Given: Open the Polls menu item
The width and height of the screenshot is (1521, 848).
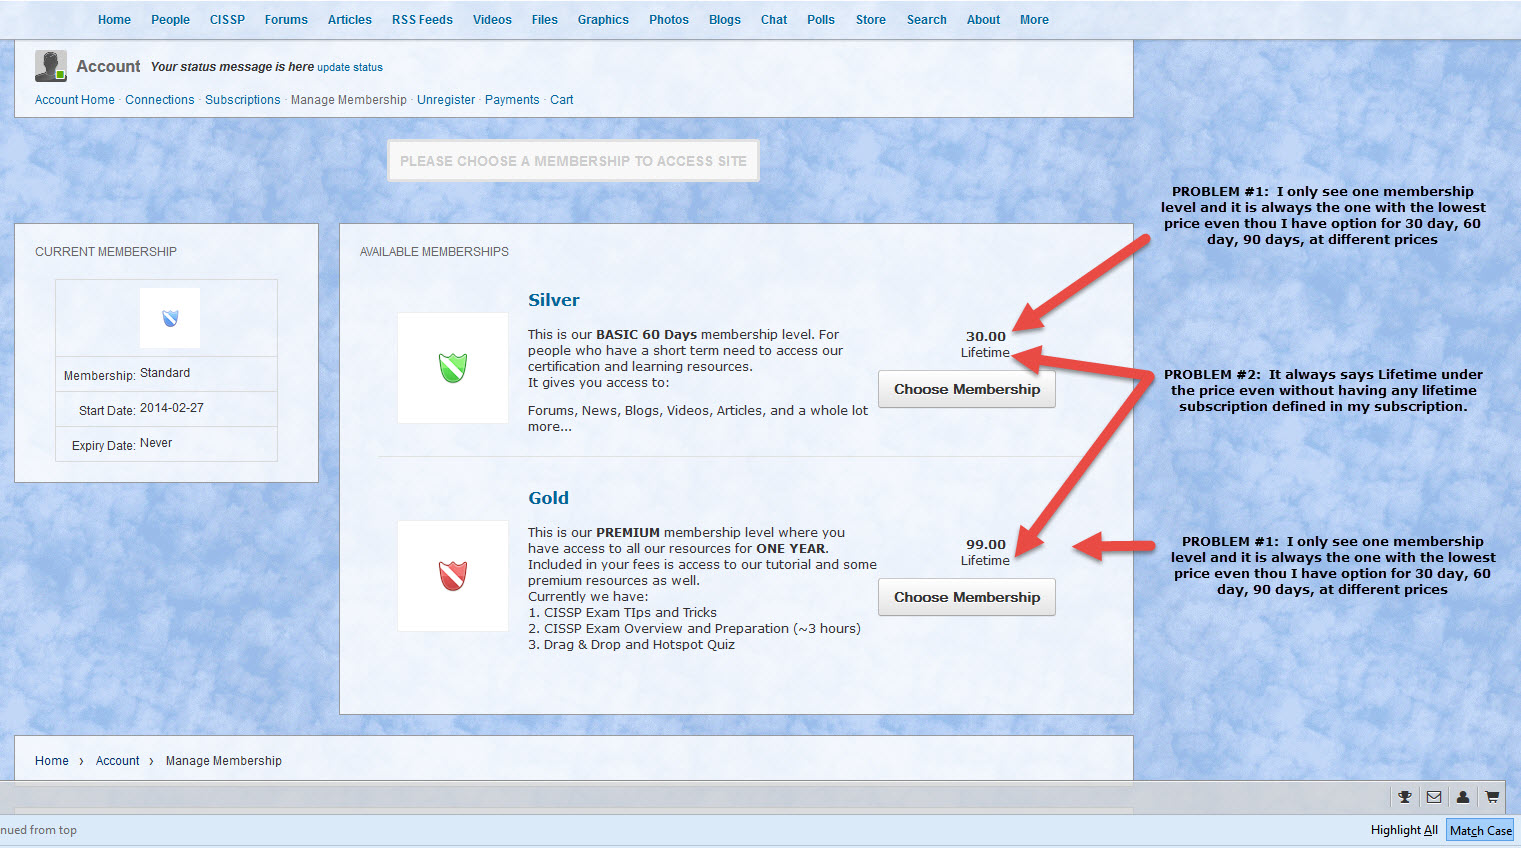Looking at the screenshot, I should coord(821,20).
